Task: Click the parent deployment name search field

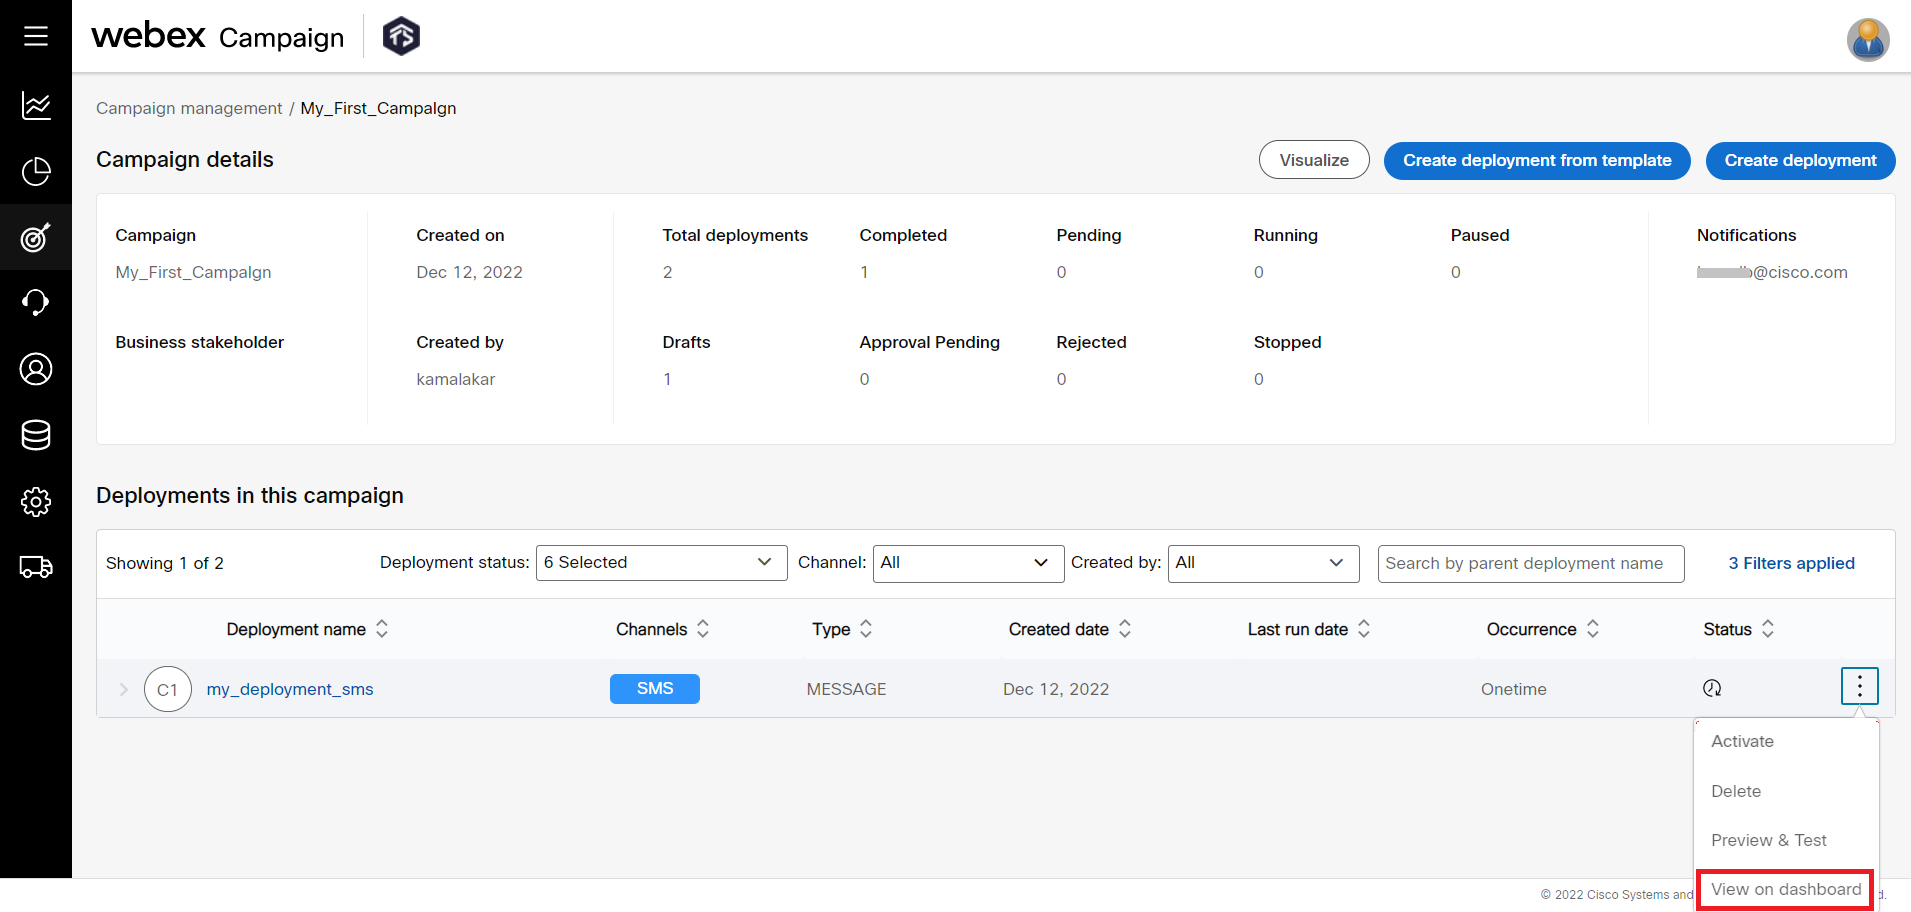Action: click(1530, 563)
